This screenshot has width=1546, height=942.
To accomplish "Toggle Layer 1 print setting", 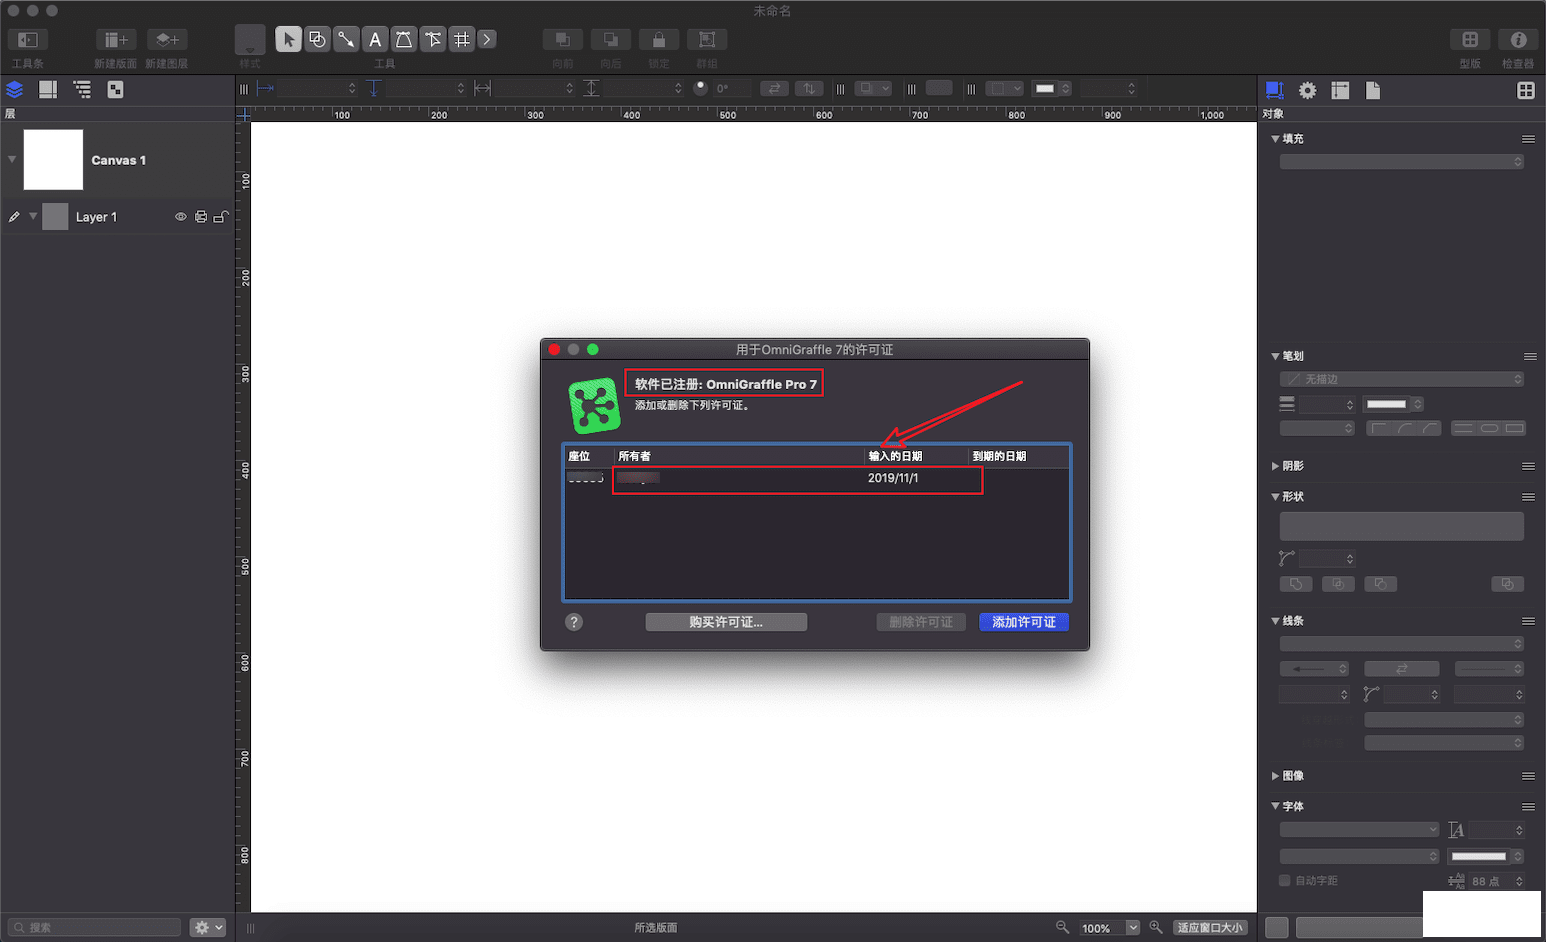I will click(x=201, y=217).
